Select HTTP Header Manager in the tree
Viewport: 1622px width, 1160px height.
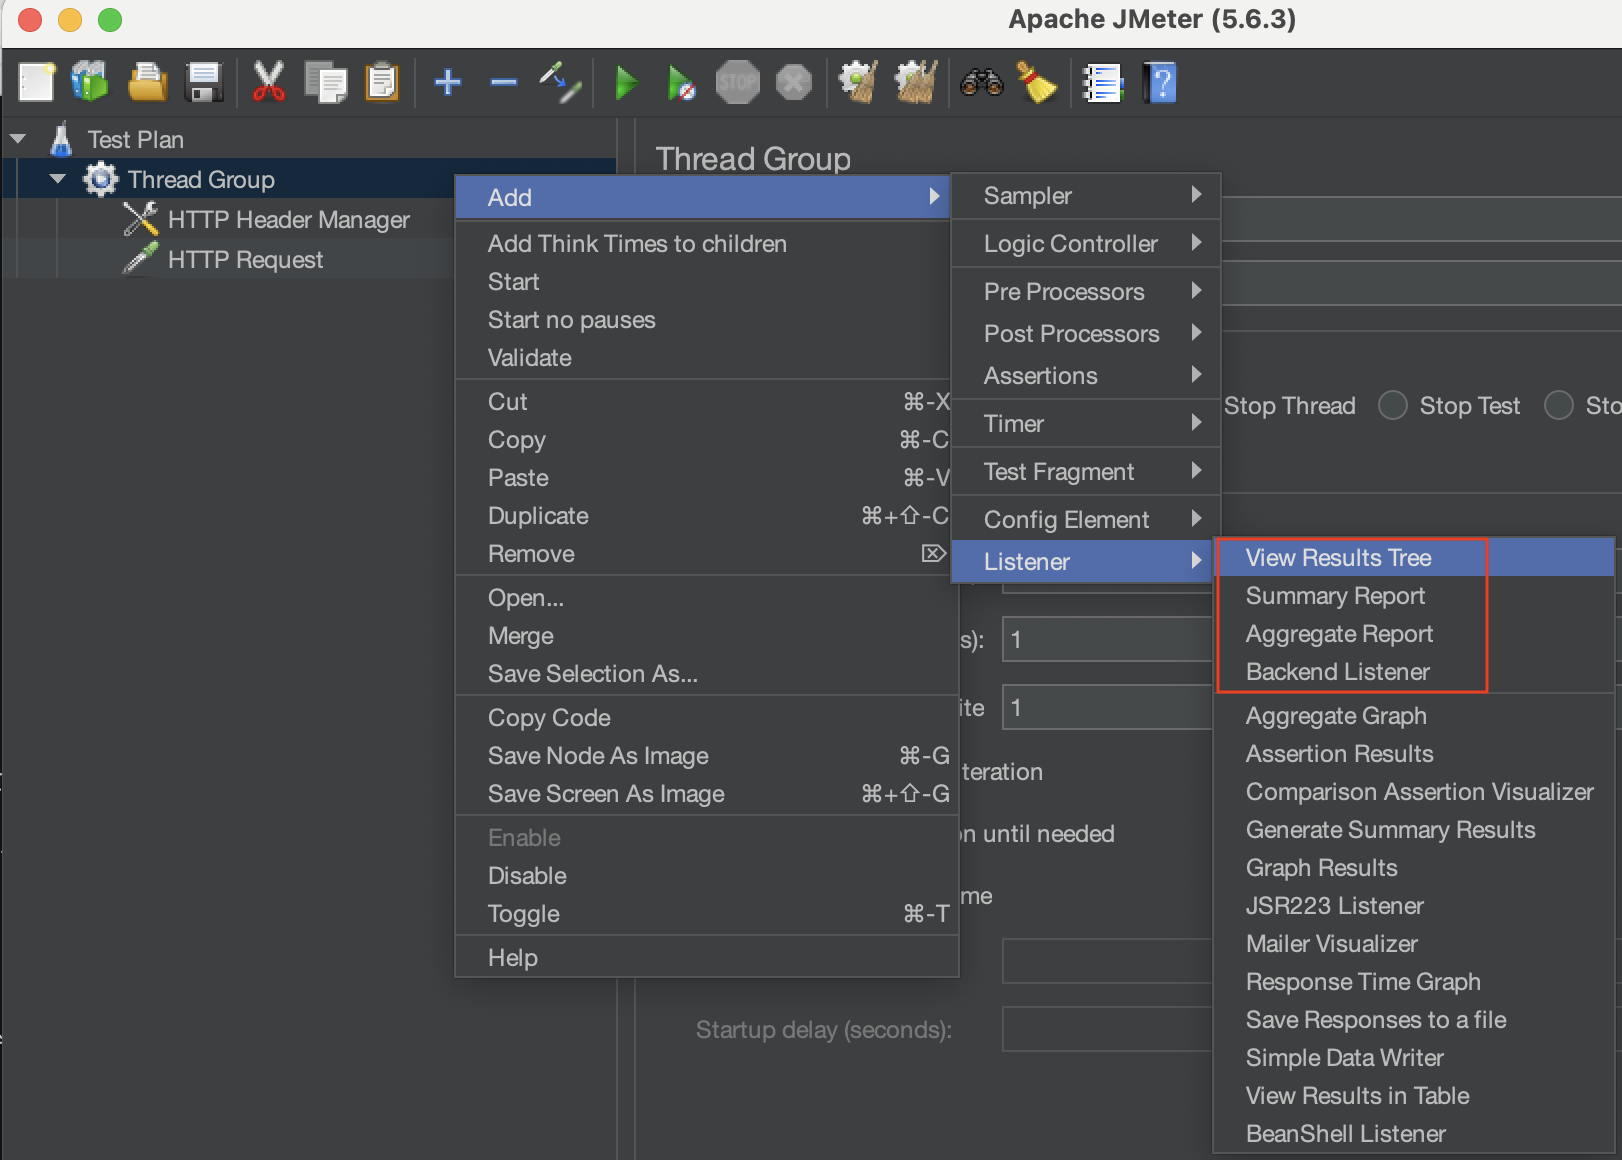pyautogui.click(x=289, y=219)
